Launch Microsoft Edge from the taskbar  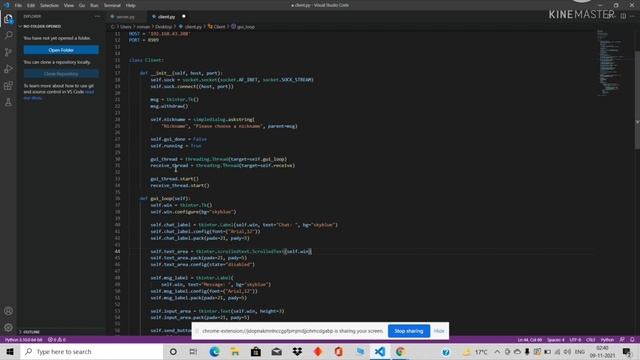coord(214,351)
